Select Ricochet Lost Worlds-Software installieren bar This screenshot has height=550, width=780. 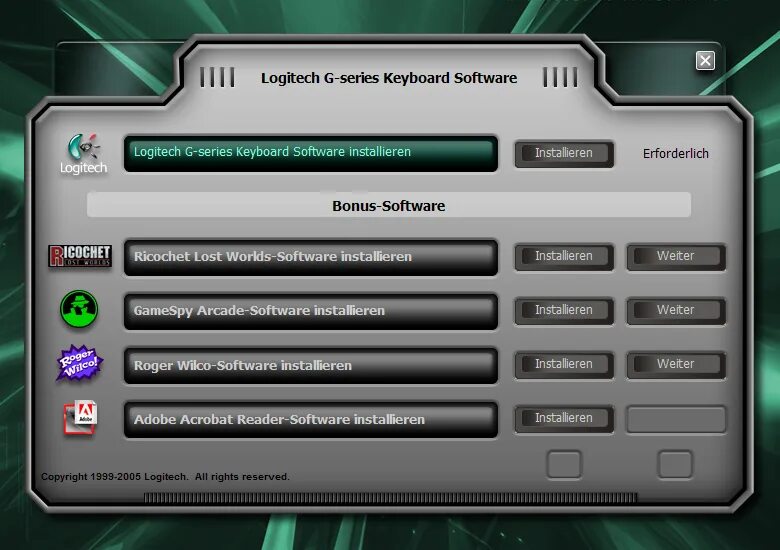tap(311, 257)
